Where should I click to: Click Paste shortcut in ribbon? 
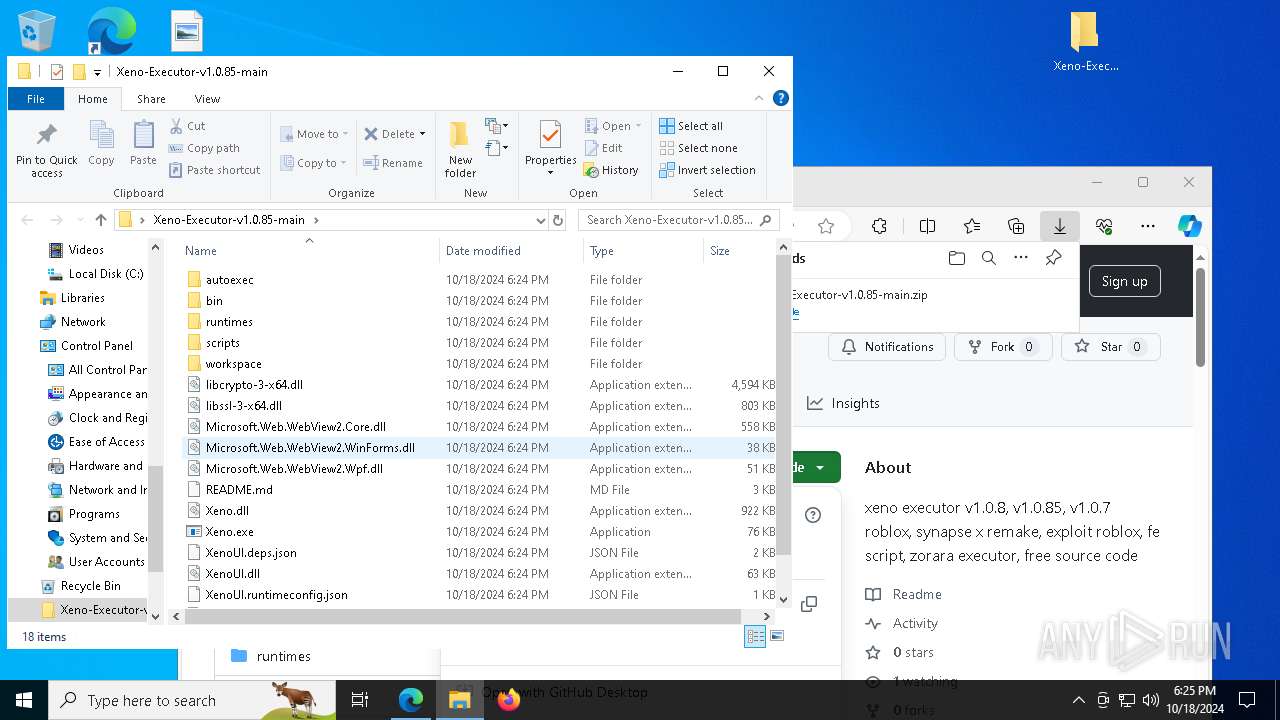click(x=214, y=170)
